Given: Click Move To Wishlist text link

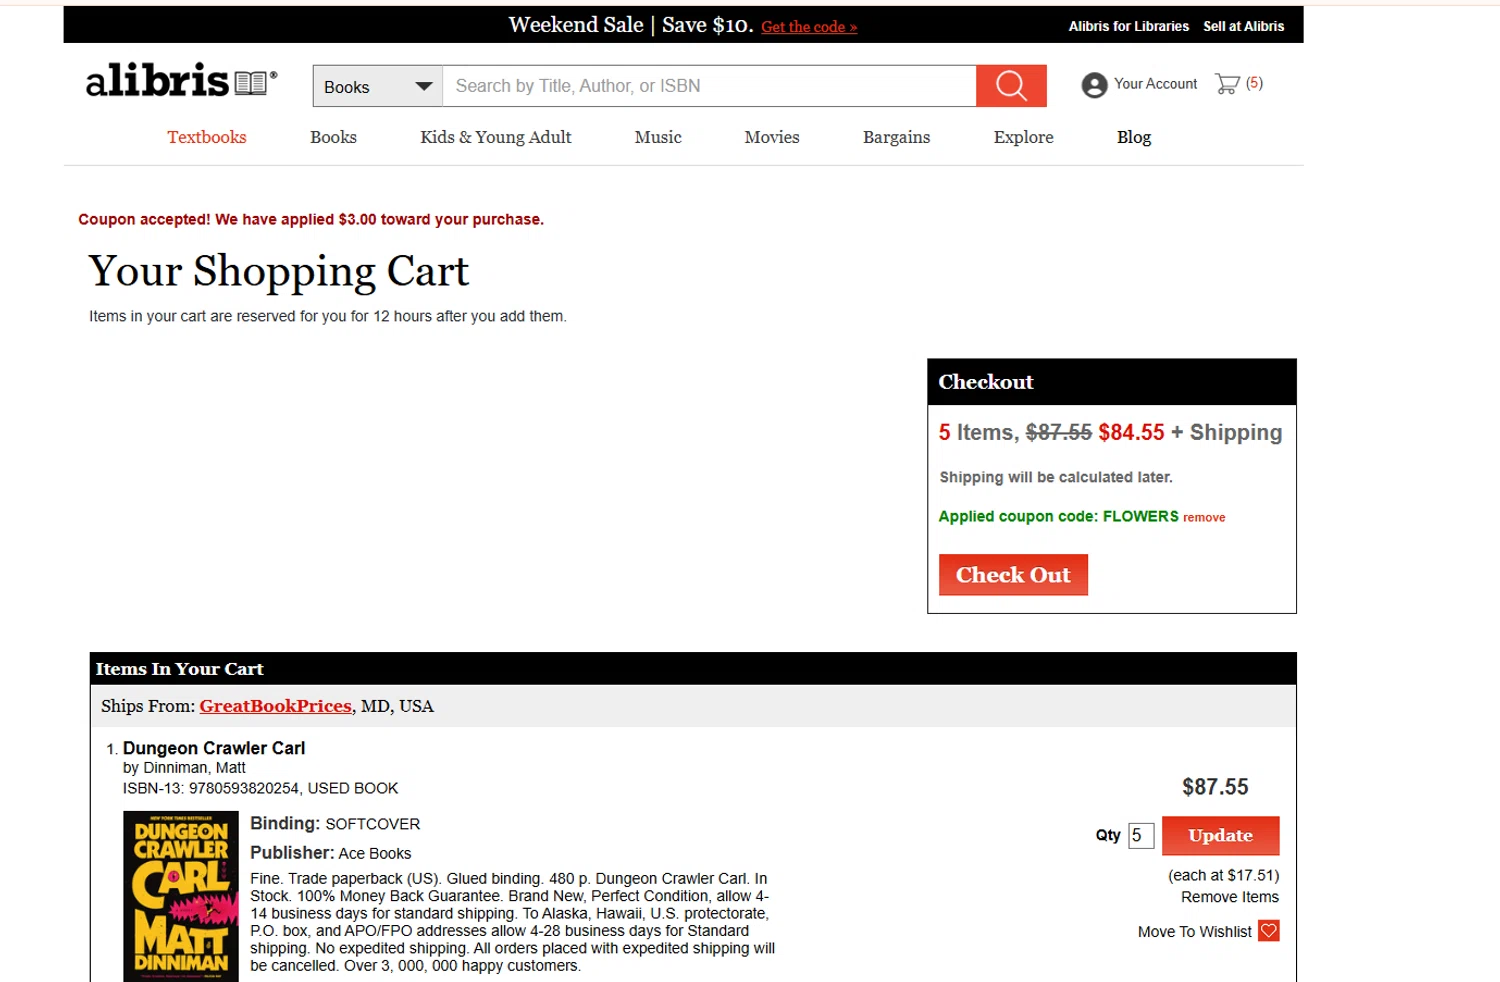Looking at the screenshot, I should [x=1194, y=932].
